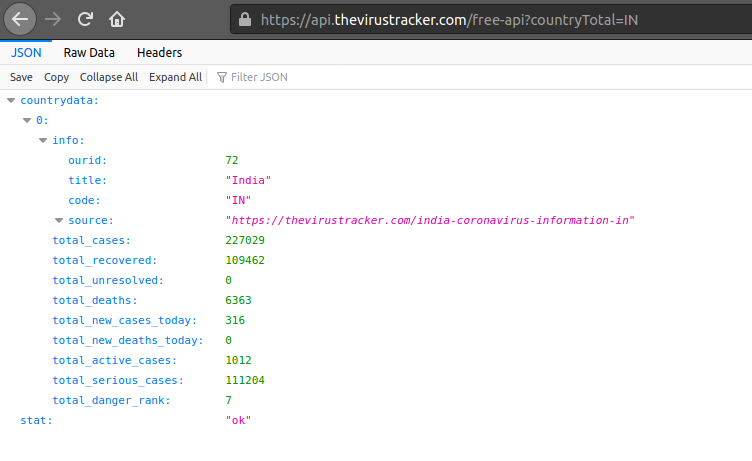752x461 pixels.
Task: Select the JSON tab
Action: tap(26, 53)
